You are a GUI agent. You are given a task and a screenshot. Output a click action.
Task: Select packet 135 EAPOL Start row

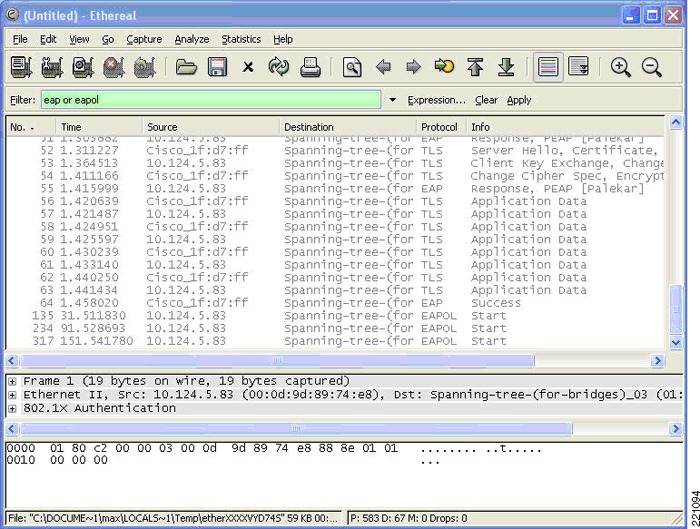point(335,316)
